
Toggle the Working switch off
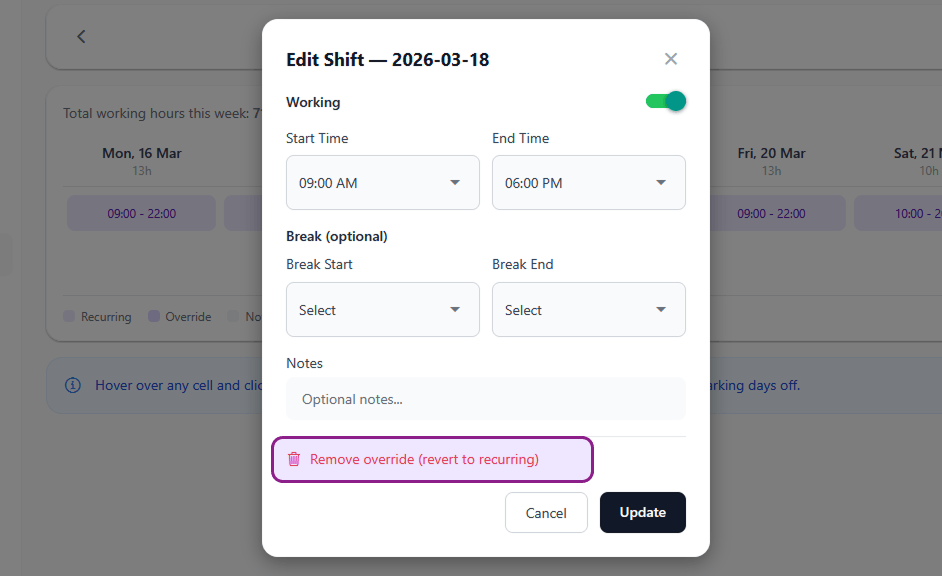tap(666, 101)
